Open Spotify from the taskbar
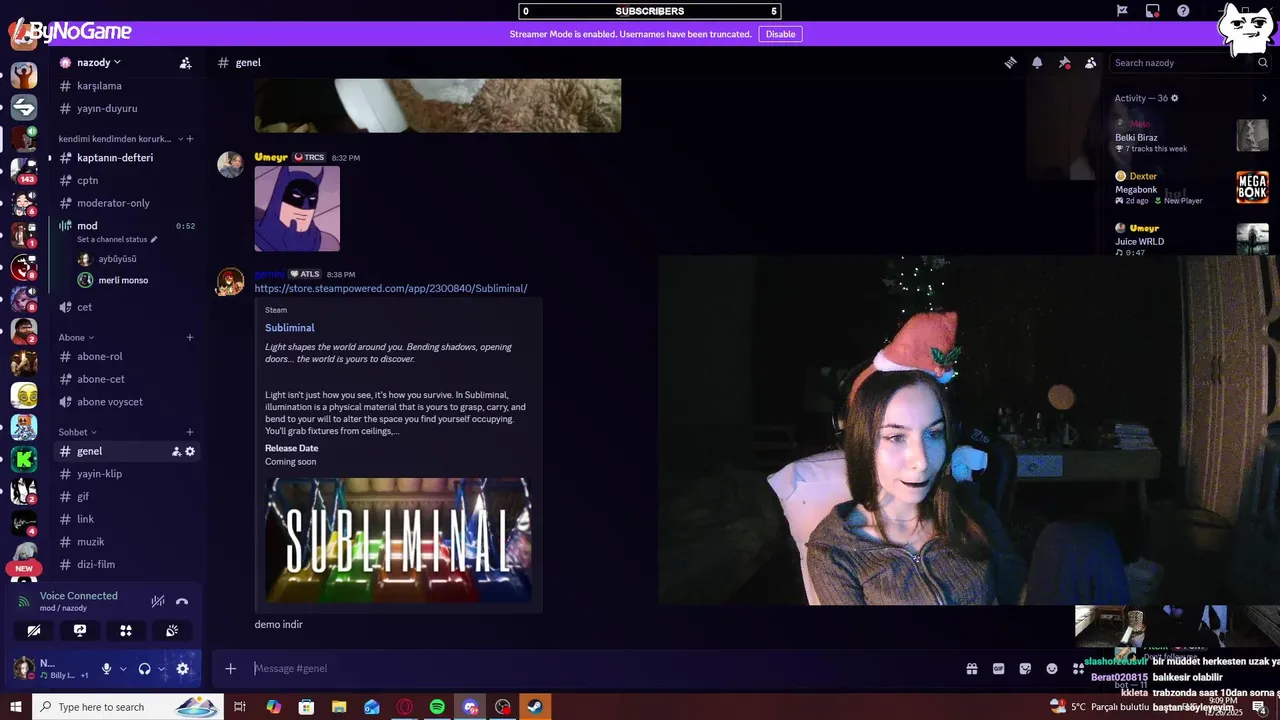 (437, 707)
